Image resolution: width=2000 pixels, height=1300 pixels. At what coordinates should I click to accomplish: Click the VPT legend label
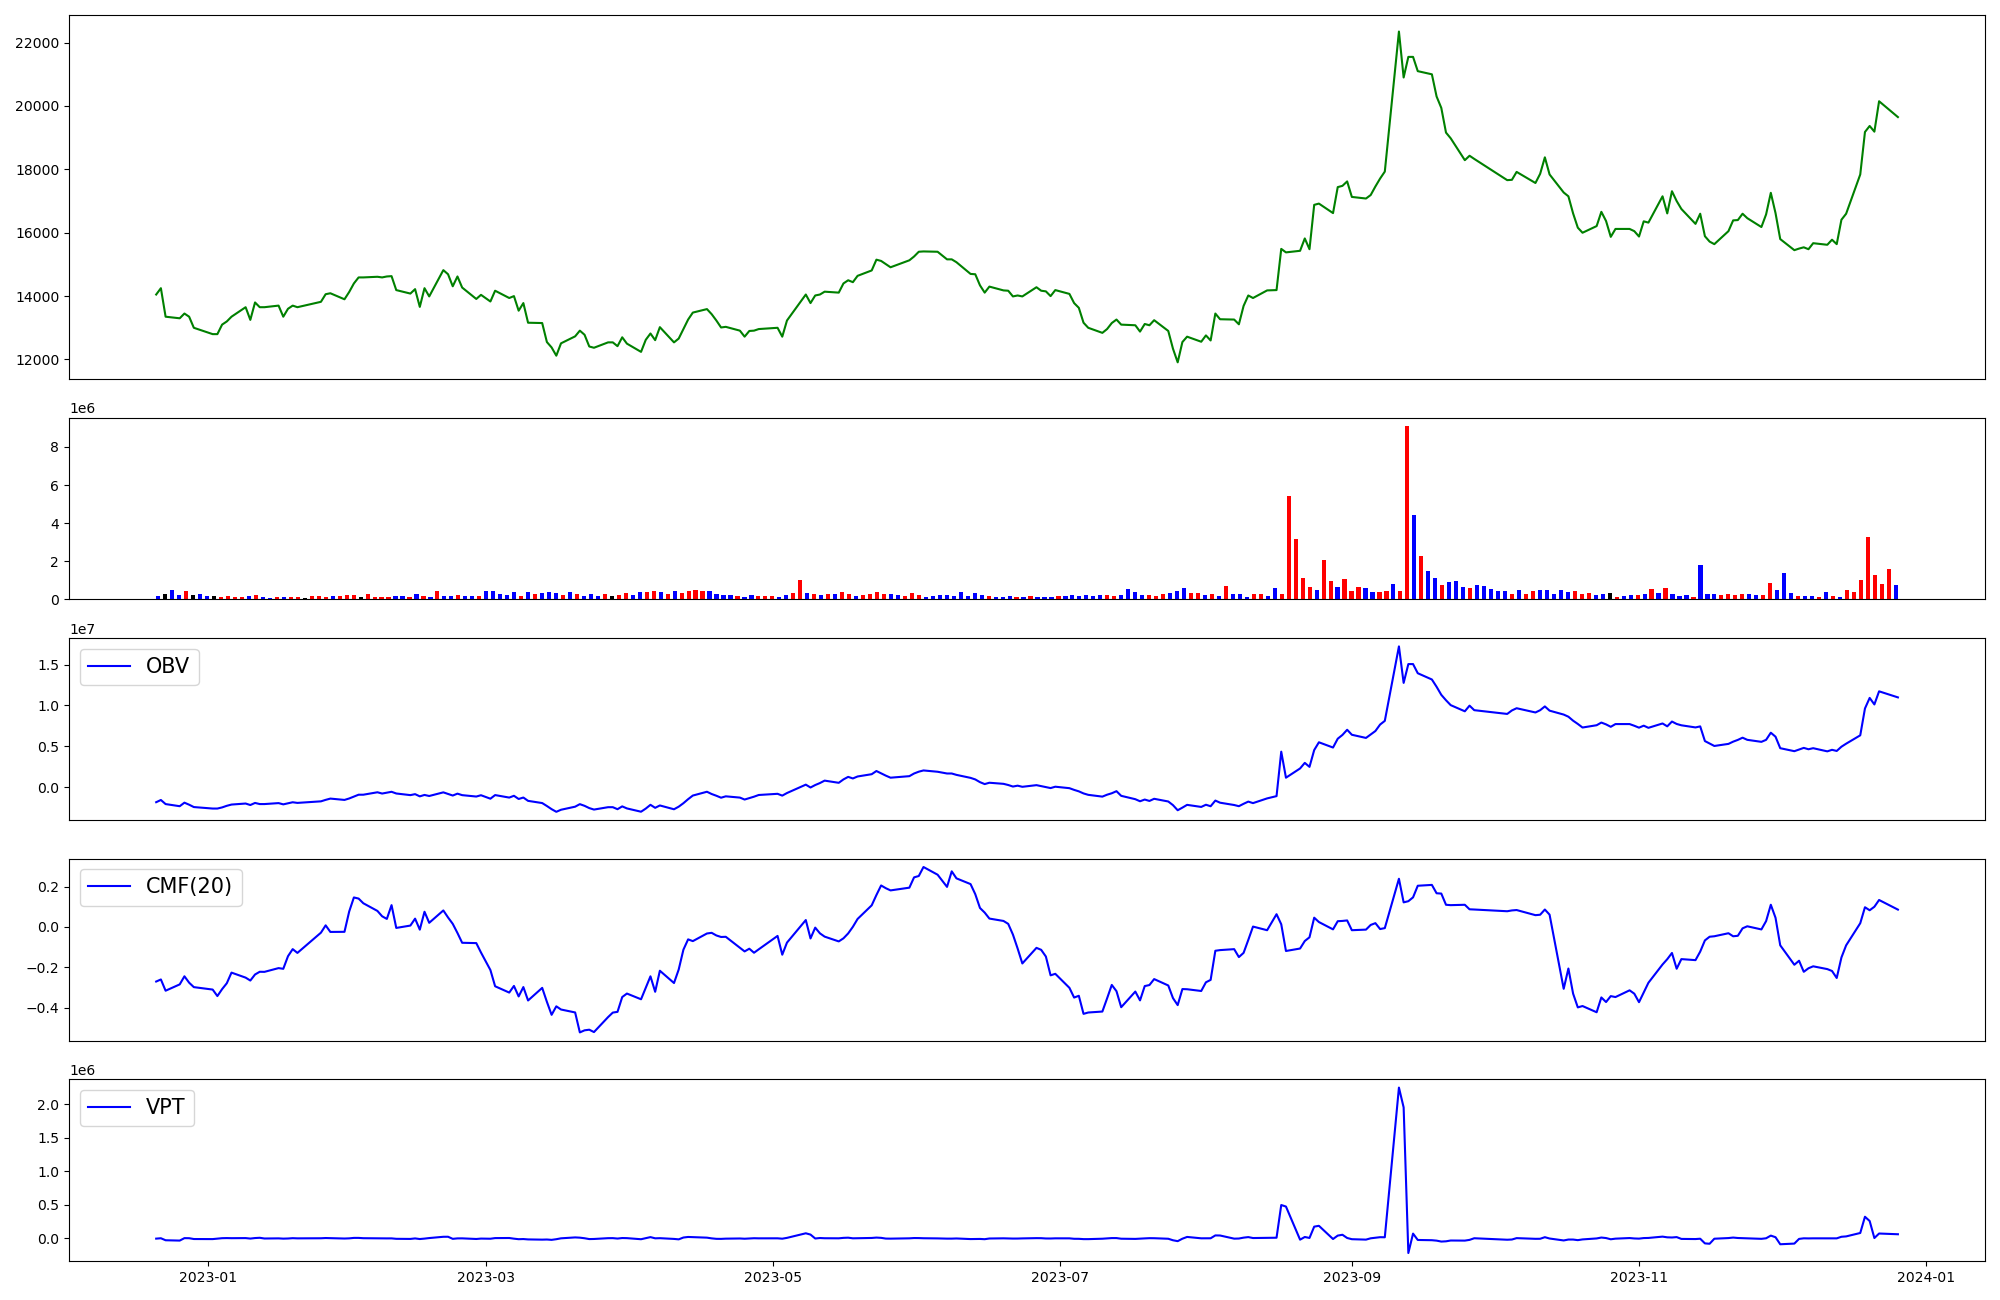[x=165, y=1107]
